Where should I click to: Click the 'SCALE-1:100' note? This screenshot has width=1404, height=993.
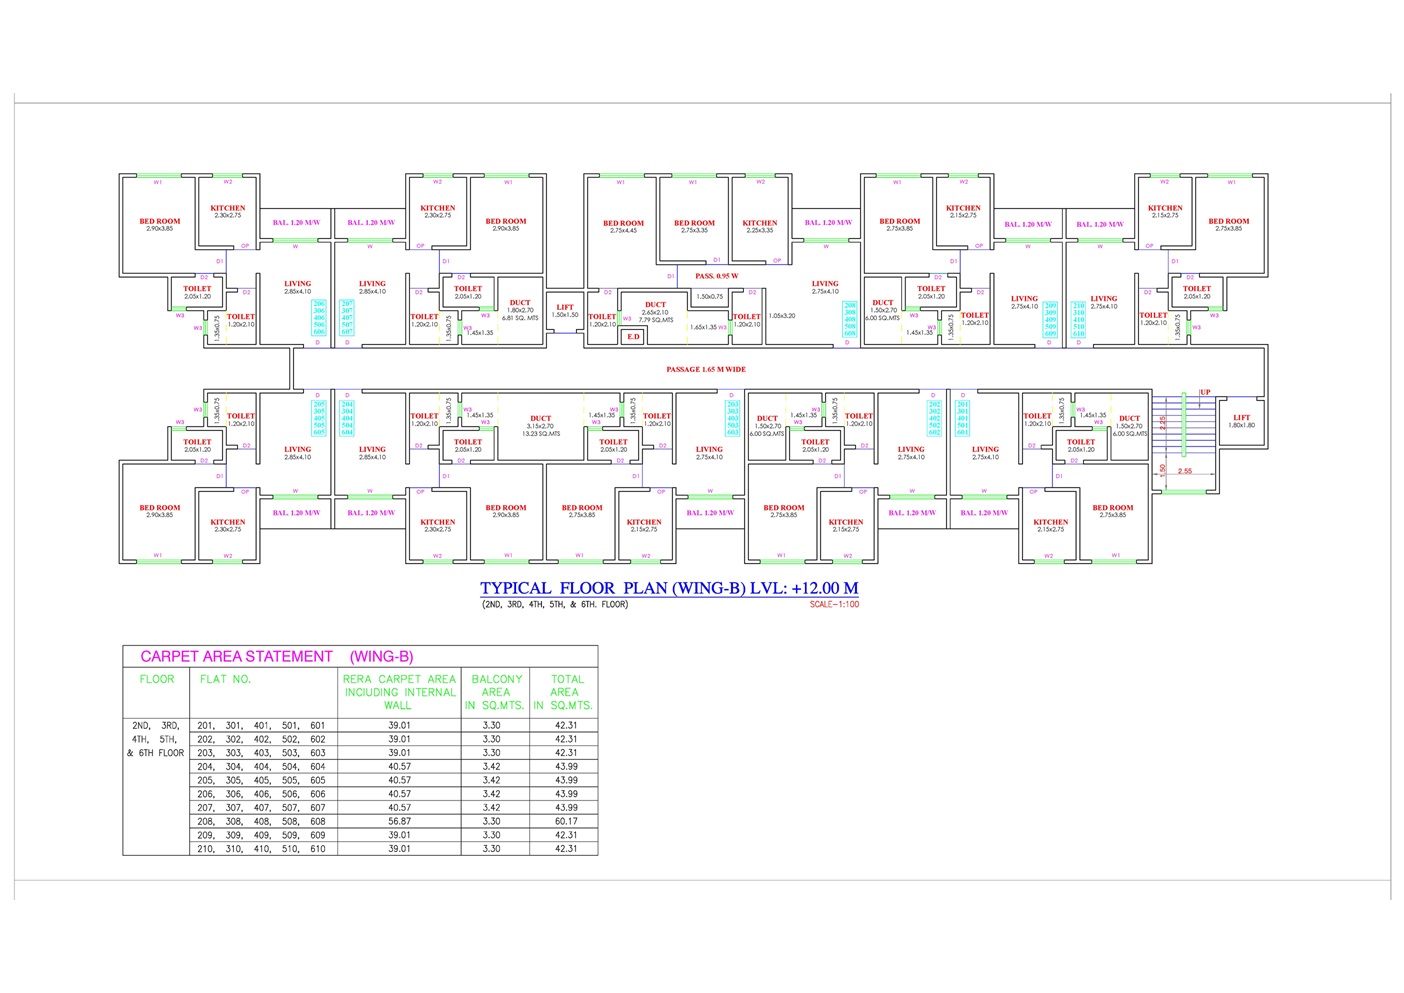coord(834,604)
